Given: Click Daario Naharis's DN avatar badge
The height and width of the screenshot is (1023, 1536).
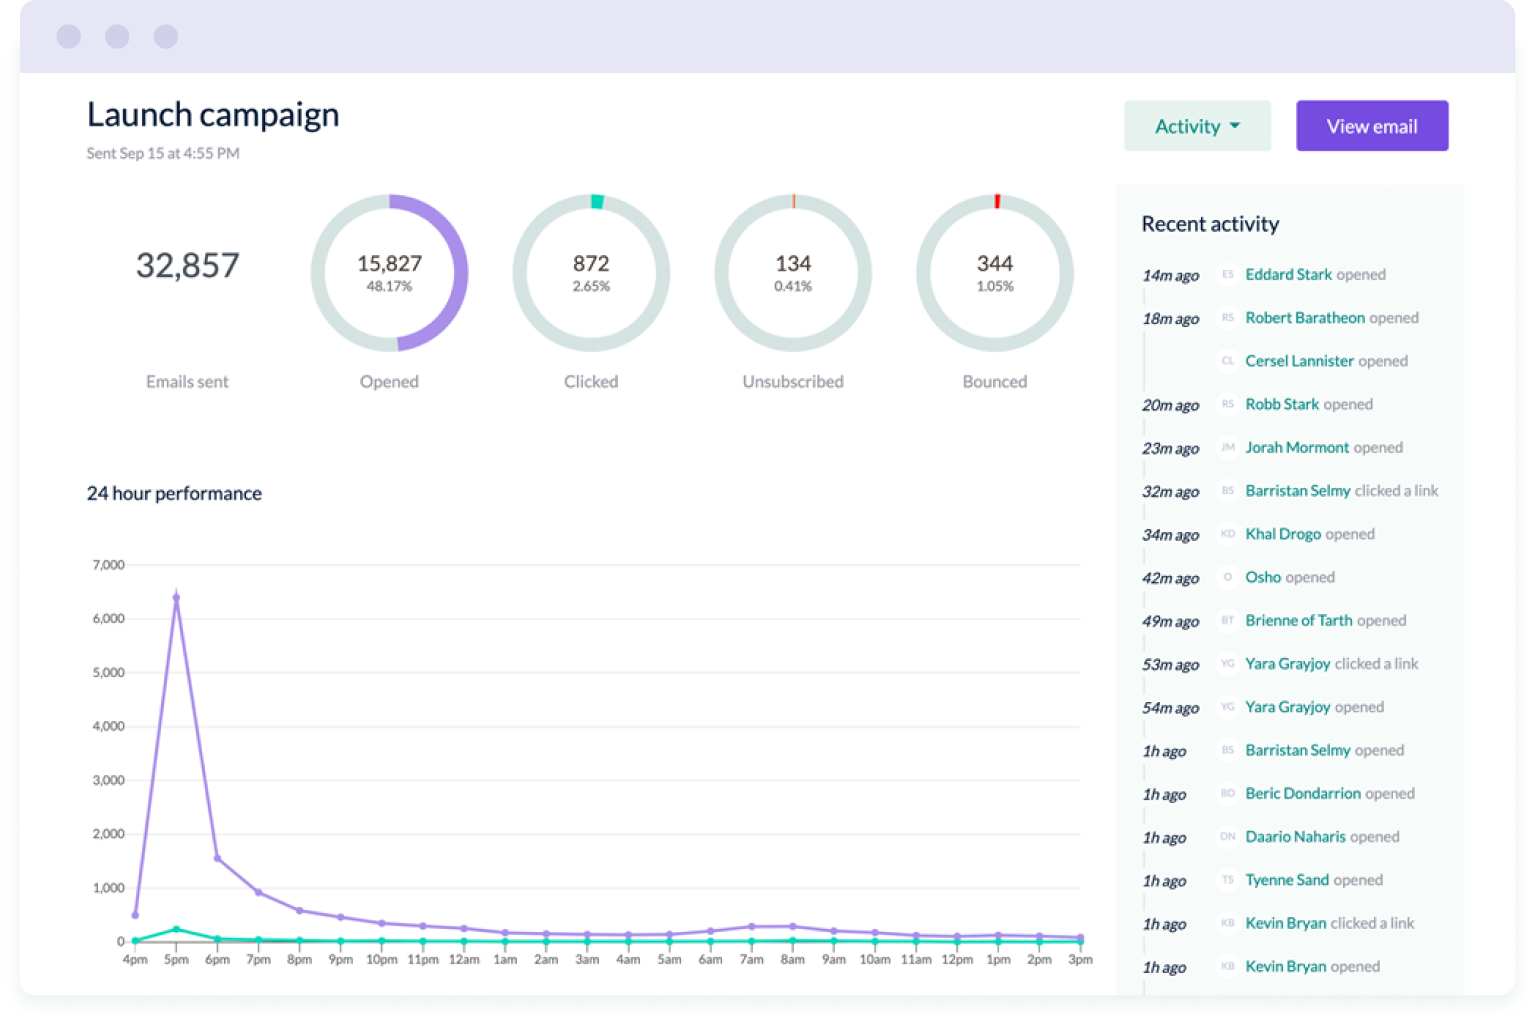Looking at the screenshot, I should pyautogui.click(x=1227, y=837).
